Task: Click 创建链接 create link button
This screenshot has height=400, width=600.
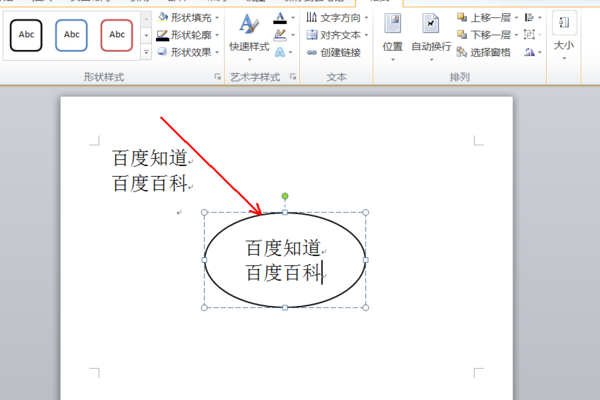Action: pos(334,52)
